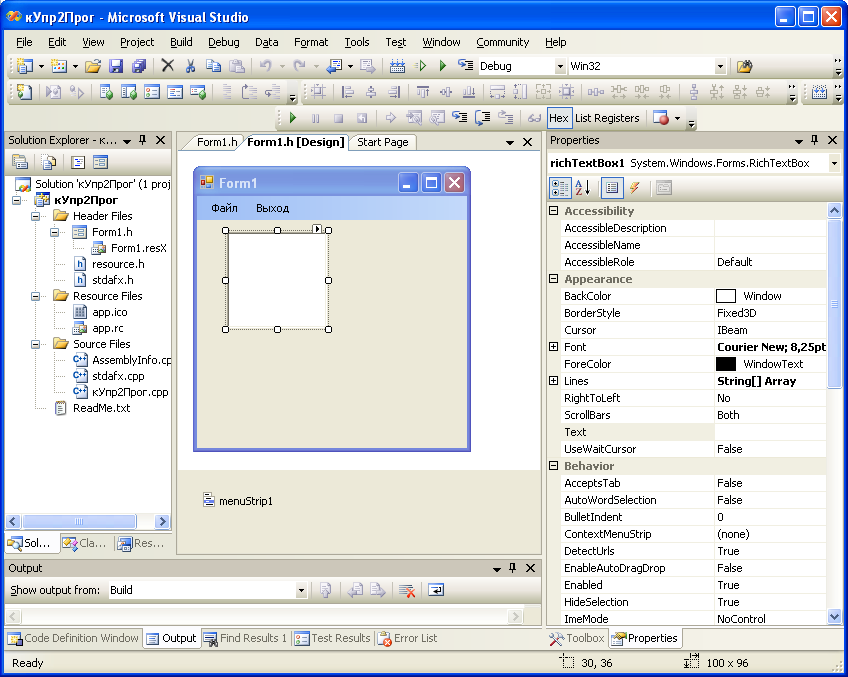The height and width of the screenshot is (677, 848).
Task: Switch to the Form1.h code tab
Action: tap(216, 142)
